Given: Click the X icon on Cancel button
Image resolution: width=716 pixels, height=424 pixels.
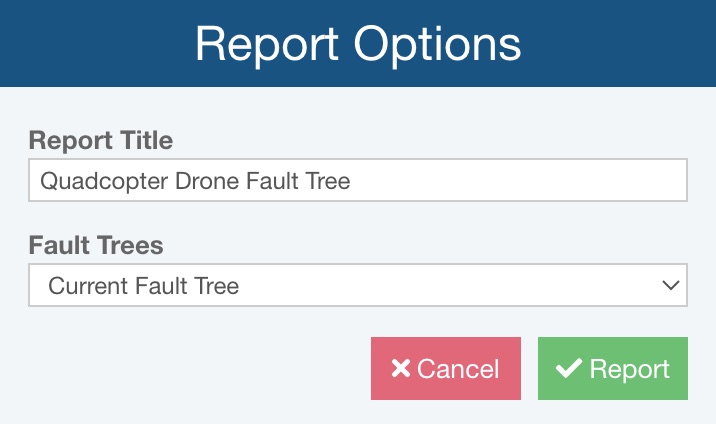Looking at the screenshot, I should (401, 369).
